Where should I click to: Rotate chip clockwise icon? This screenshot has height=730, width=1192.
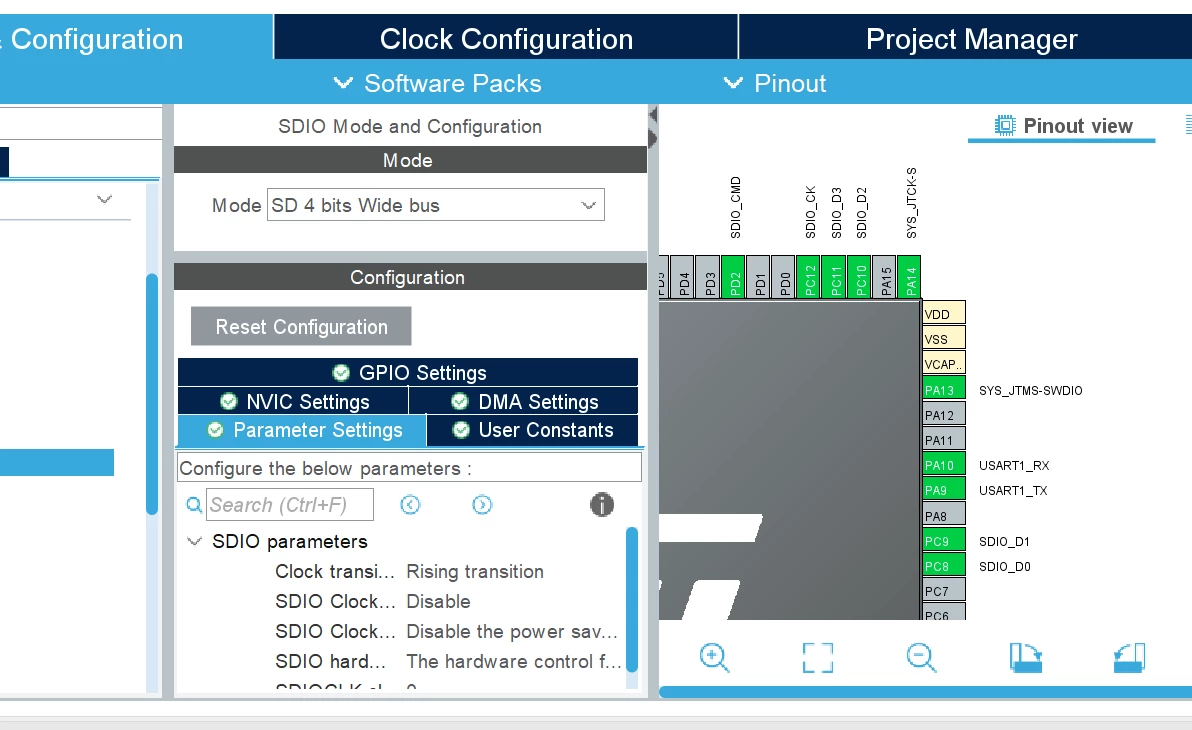point(1026,658)
